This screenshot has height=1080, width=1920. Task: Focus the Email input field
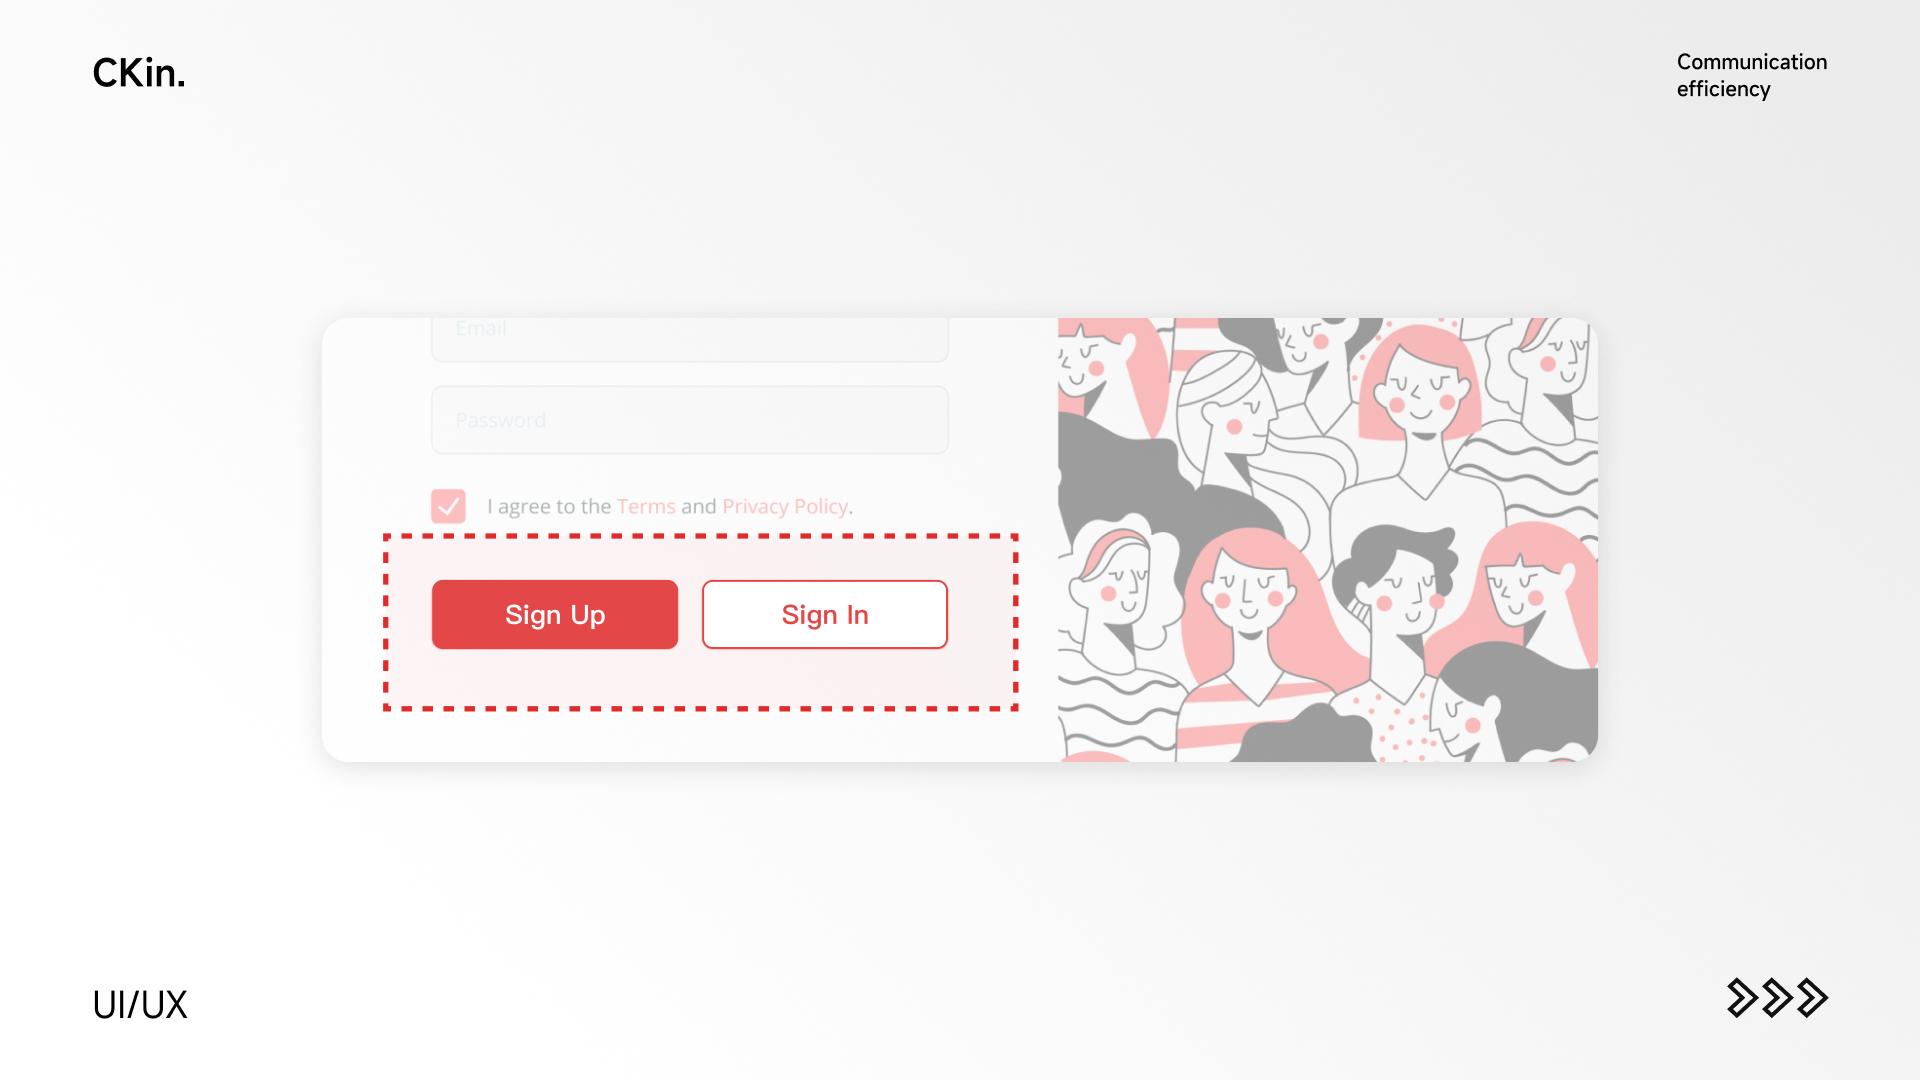690,339
